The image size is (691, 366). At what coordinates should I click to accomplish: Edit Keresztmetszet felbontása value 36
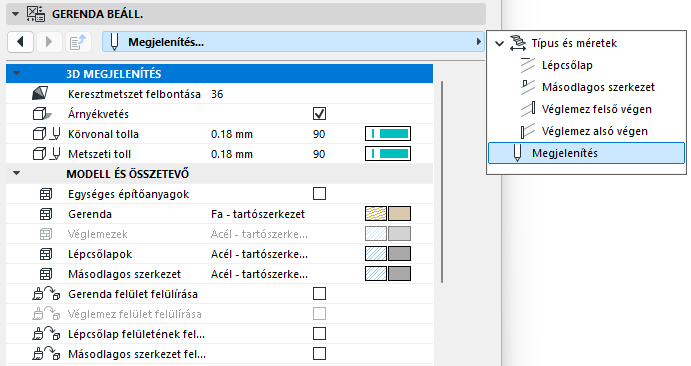pos(217,94)
